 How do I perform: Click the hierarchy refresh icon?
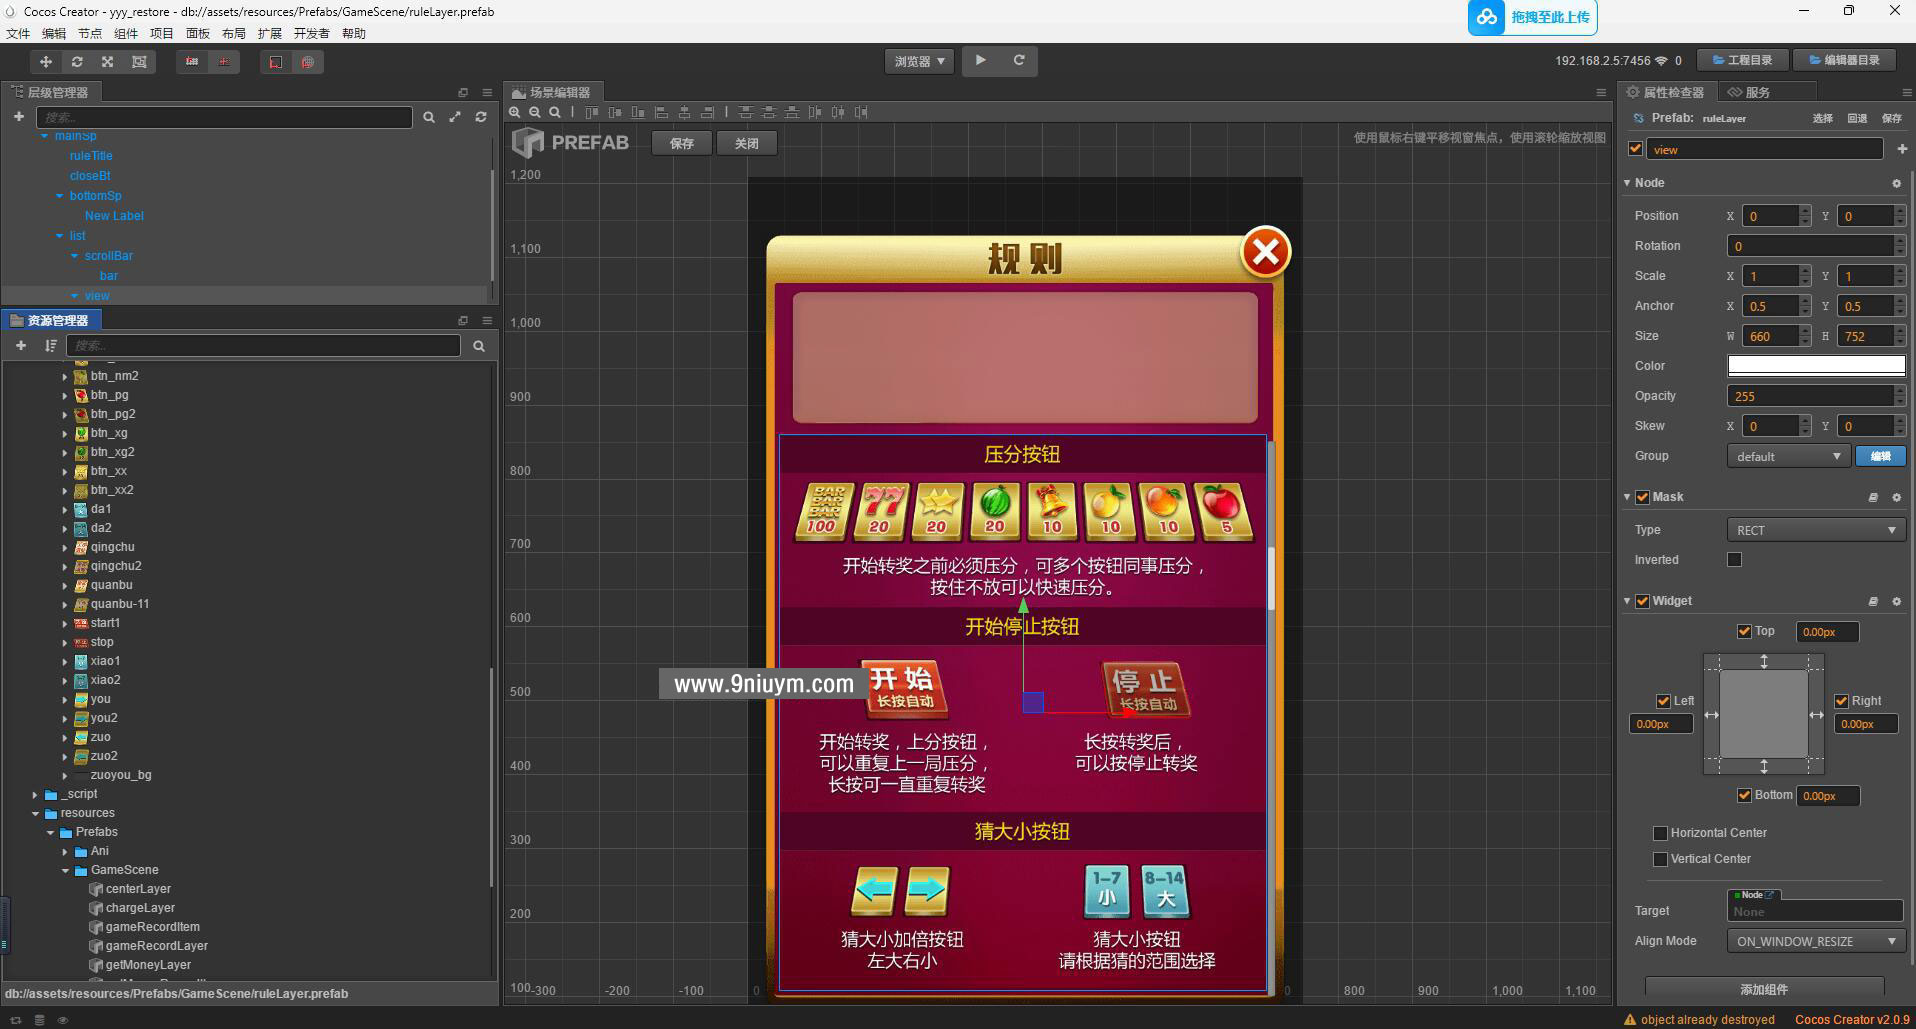[480, 117]
